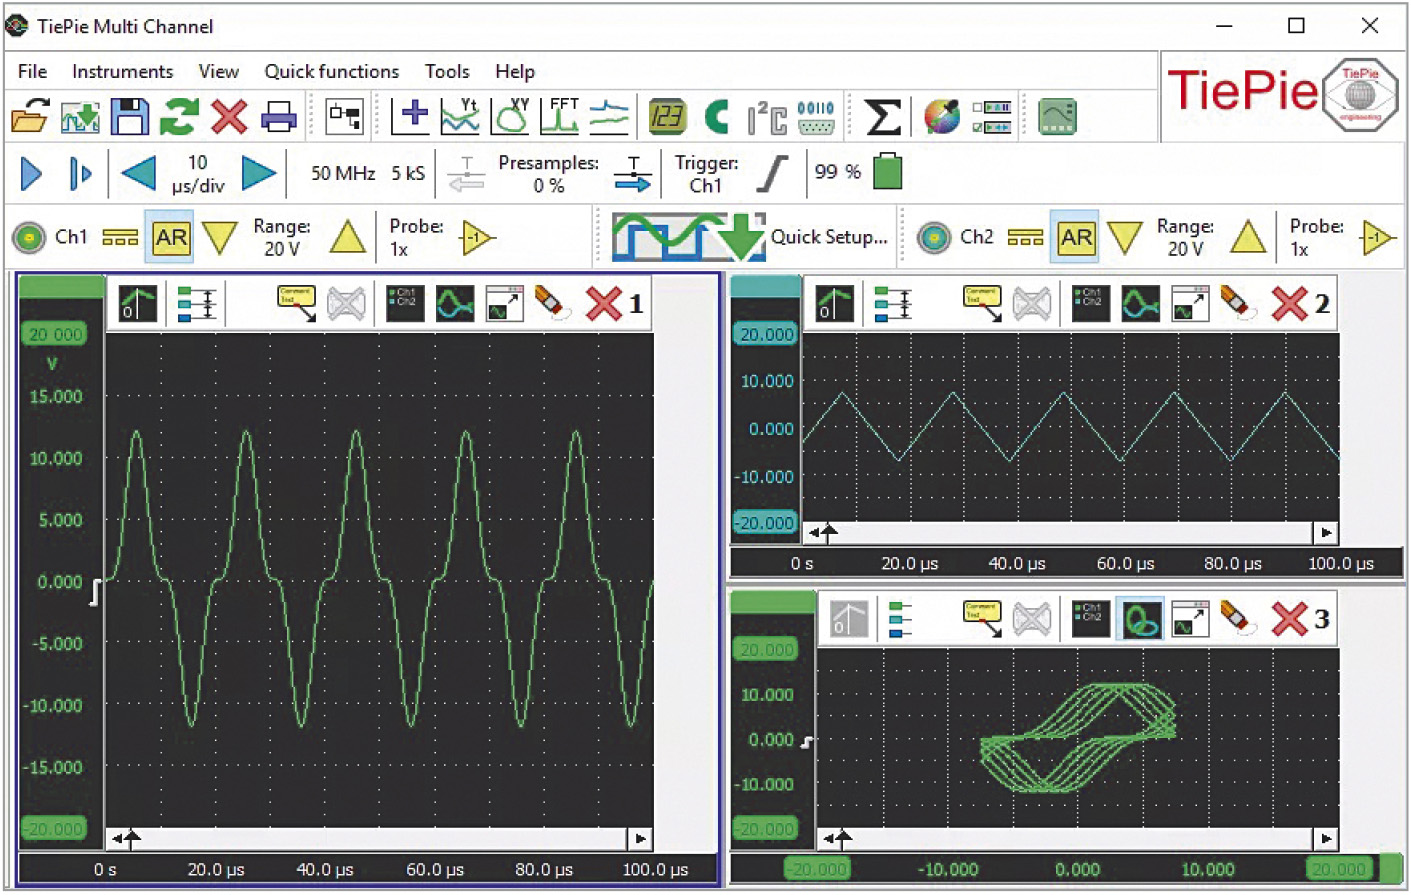The image size is (1411, 895).
Task: Toggle the Ch2 channel enable button
Action: tap(934, 238)
